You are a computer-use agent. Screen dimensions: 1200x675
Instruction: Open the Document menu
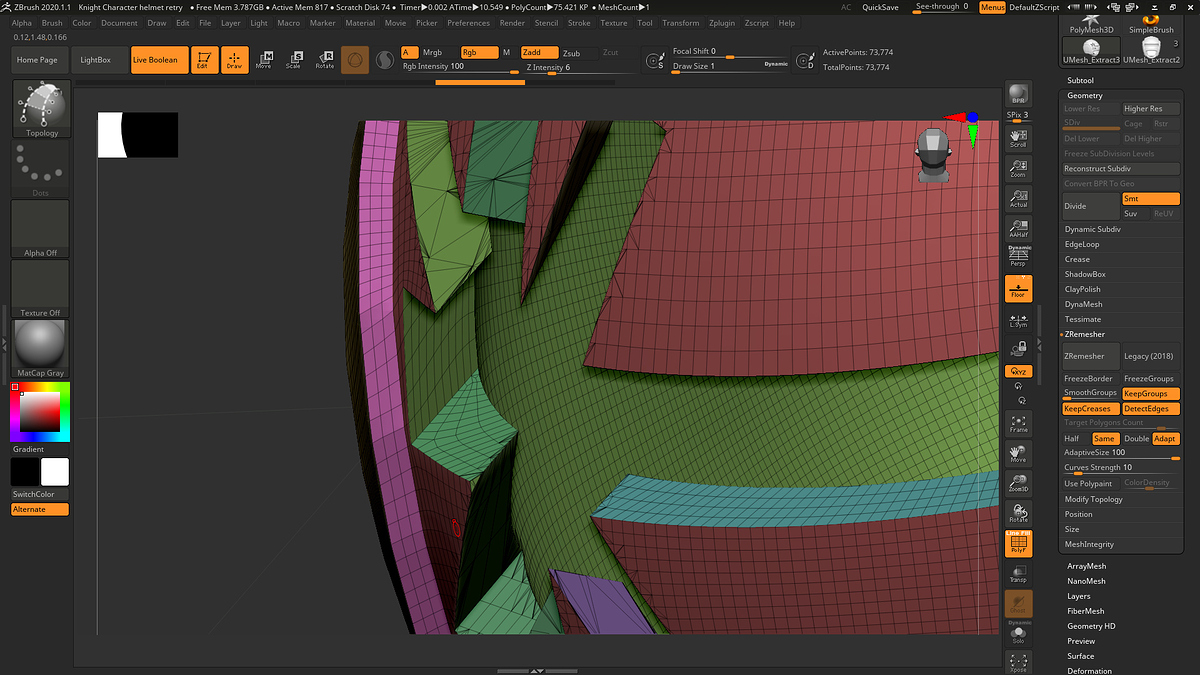[x=119, y=22]
